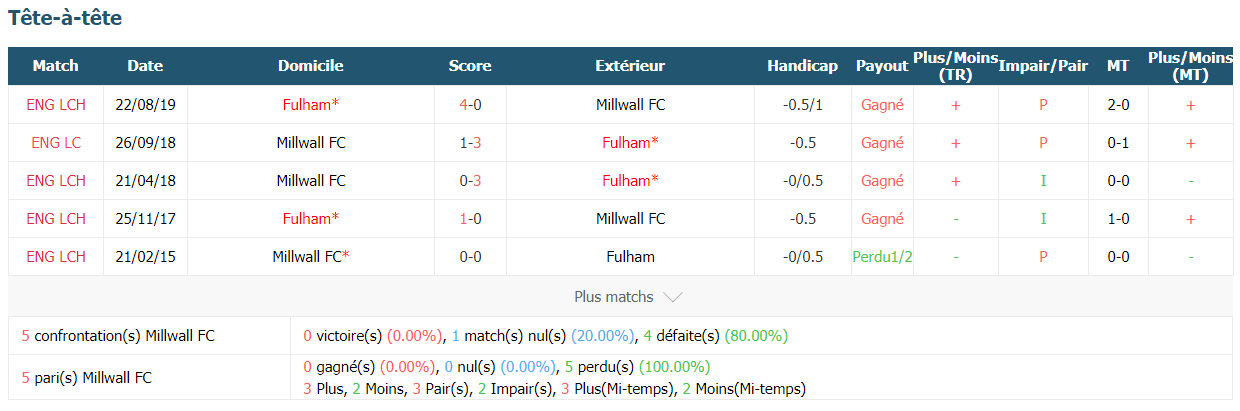Select ENG LCH league on 22/08/19 row
The height and width of the screenshot is (411, 1240).
(56, 104)
